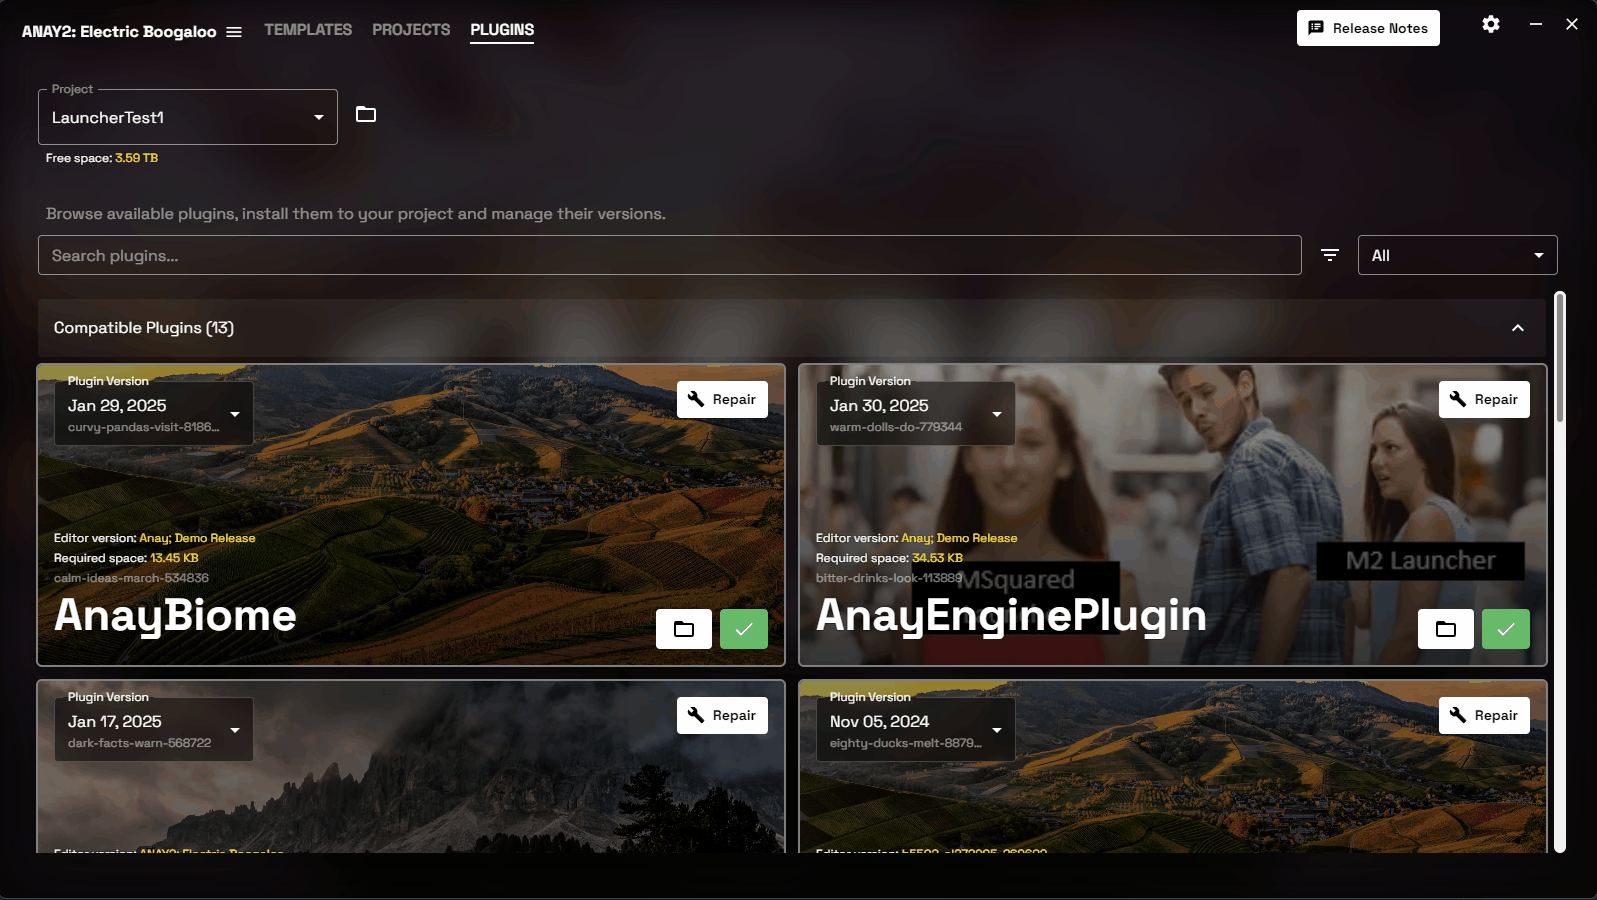This screenshot has width=1597, height=900.
Task: Open the LauncherTest1 project dropdown
Action: click(x=188, y=117)
